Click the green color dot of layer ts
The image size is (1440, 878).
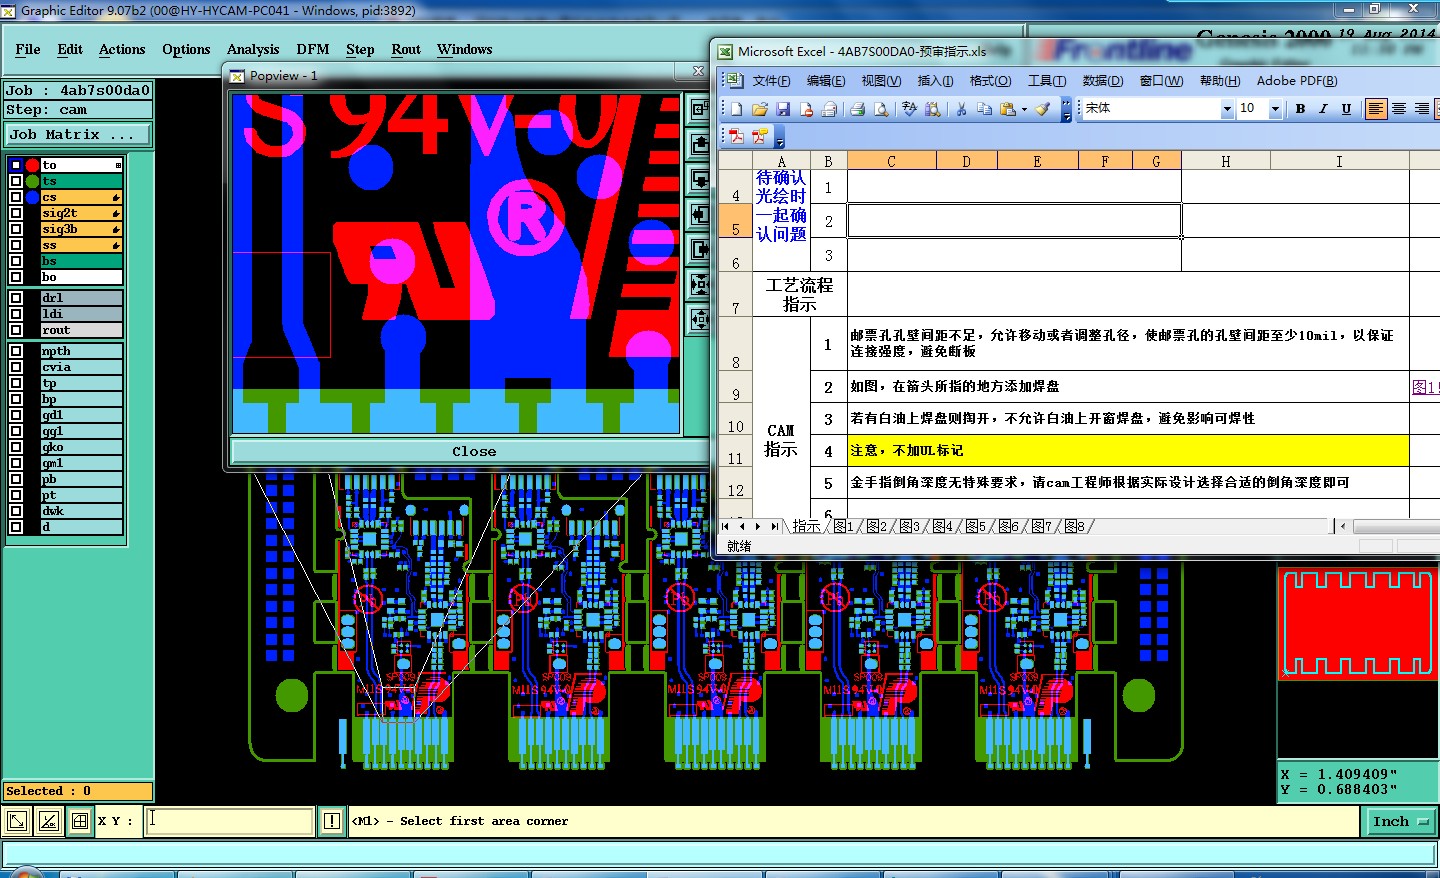tap(32, 181)
